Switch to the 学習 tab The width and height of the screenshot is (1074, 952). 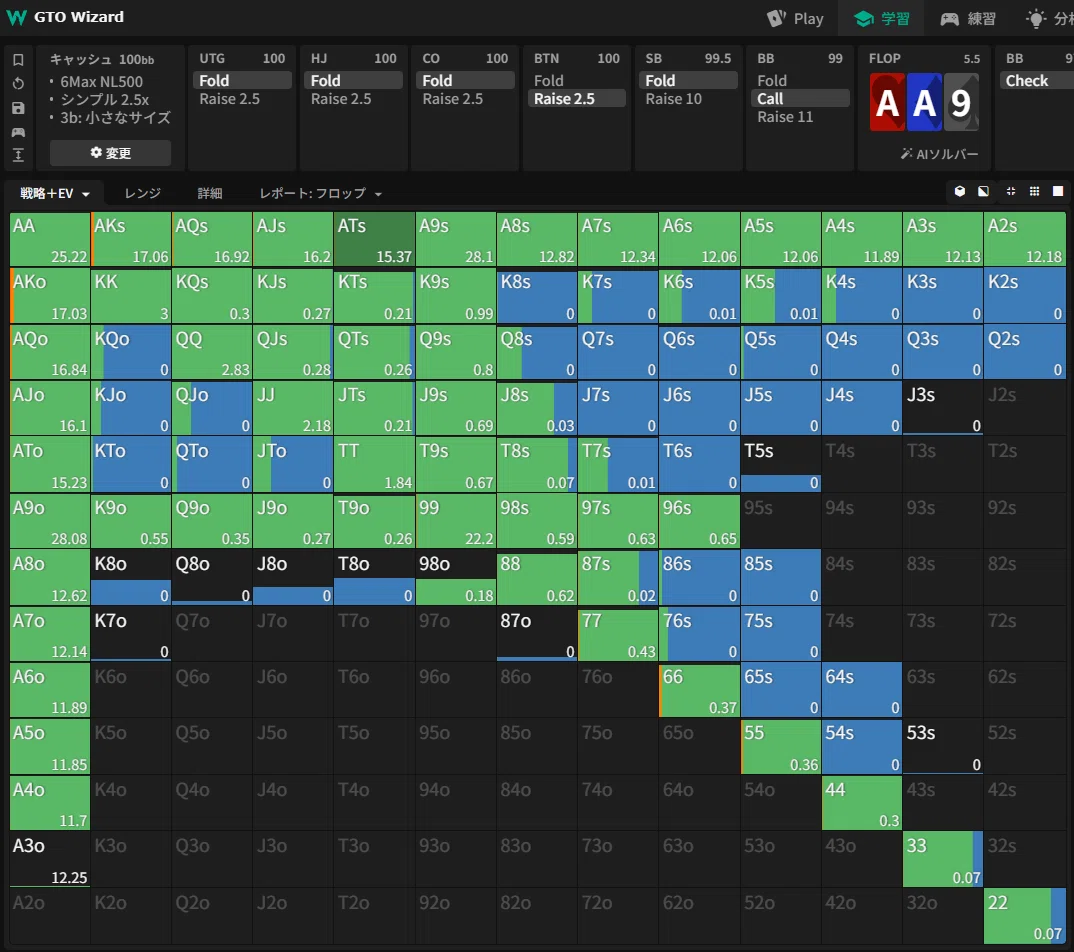(x=882, y=18)
